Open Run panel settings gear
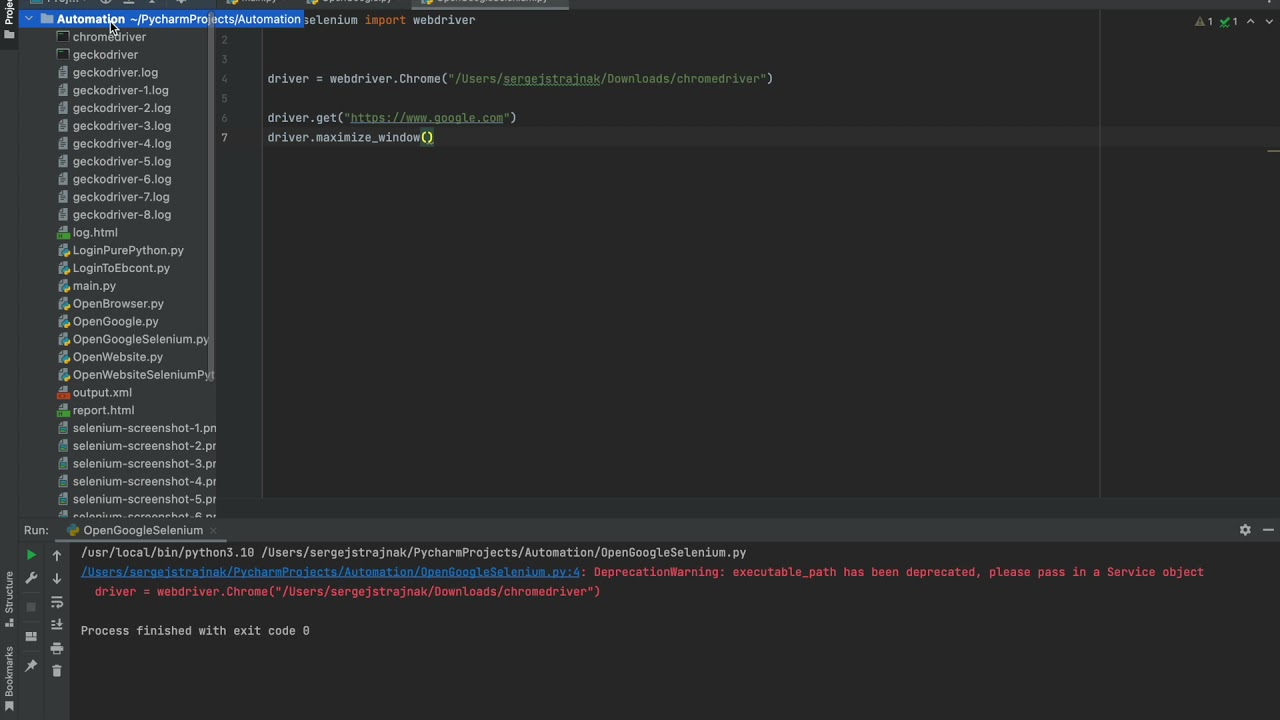 pyautogui.click(x=1245, y=530)
